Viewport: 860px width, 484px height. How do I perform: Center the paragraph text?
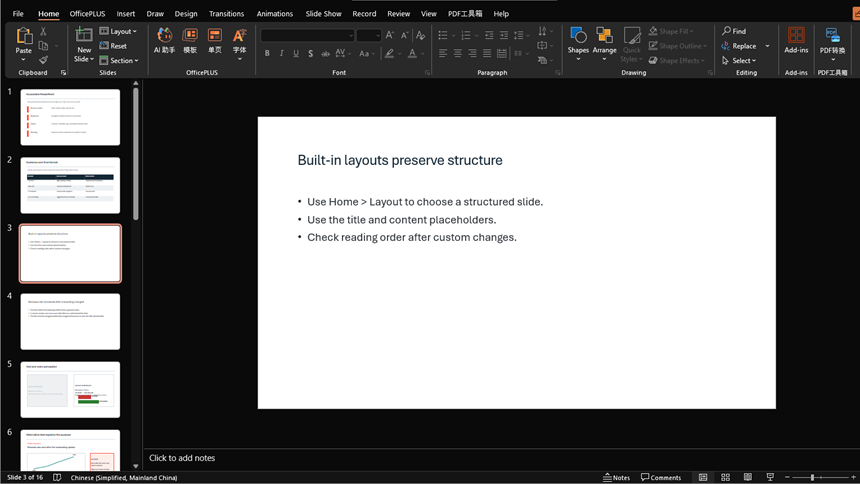point(457,53)
